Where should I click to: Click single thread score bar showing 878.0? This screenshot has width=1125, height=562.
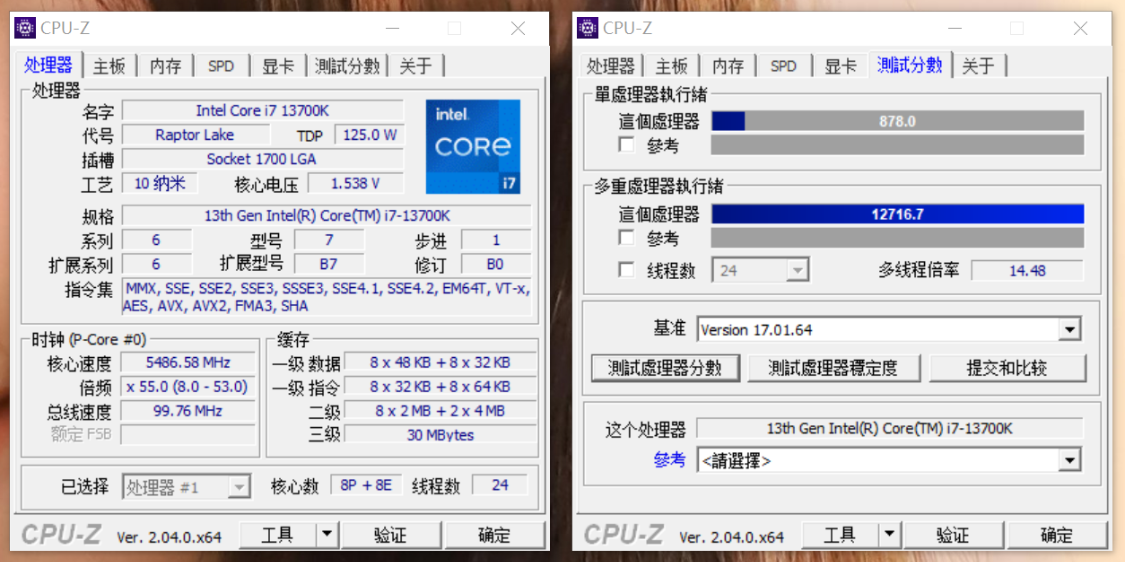898,121
